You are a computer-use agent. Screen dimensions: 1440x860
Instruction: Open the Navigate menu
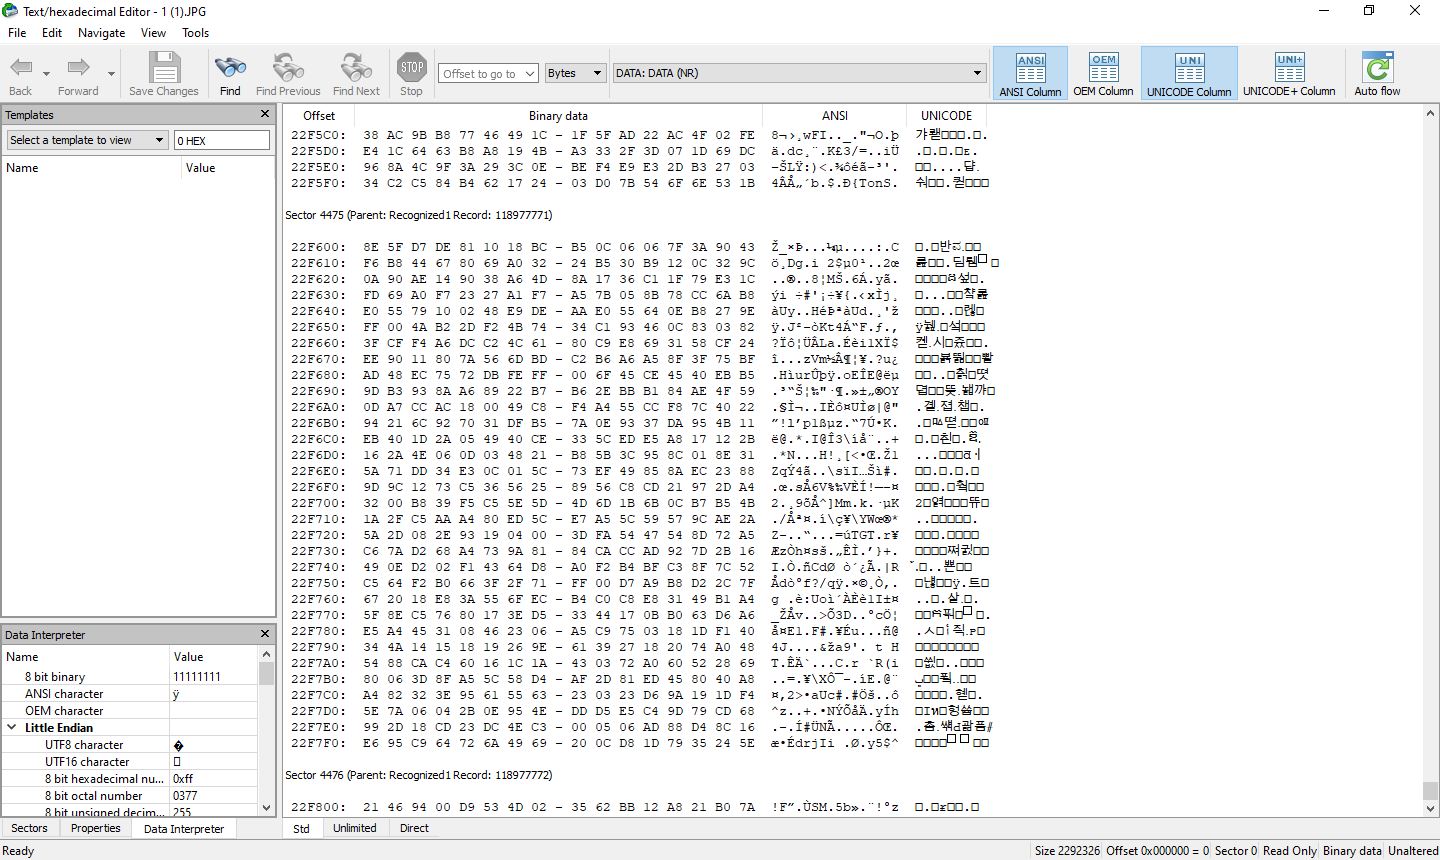coord(101,32)
